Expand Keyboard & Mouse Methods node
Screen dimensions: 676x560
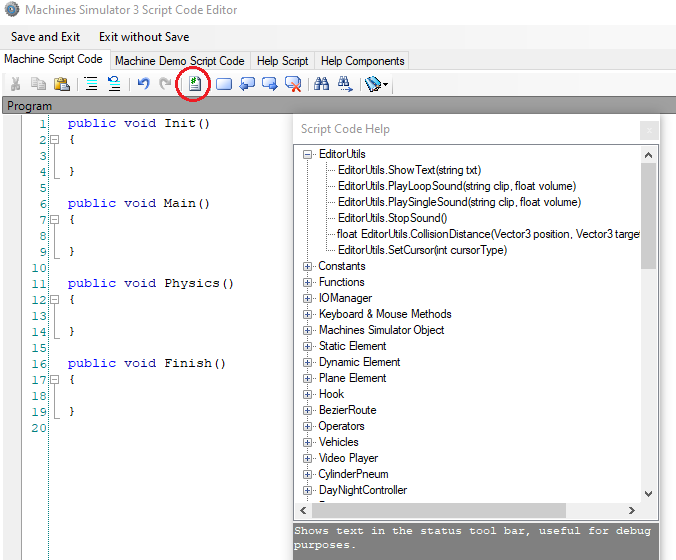[307, 314]
